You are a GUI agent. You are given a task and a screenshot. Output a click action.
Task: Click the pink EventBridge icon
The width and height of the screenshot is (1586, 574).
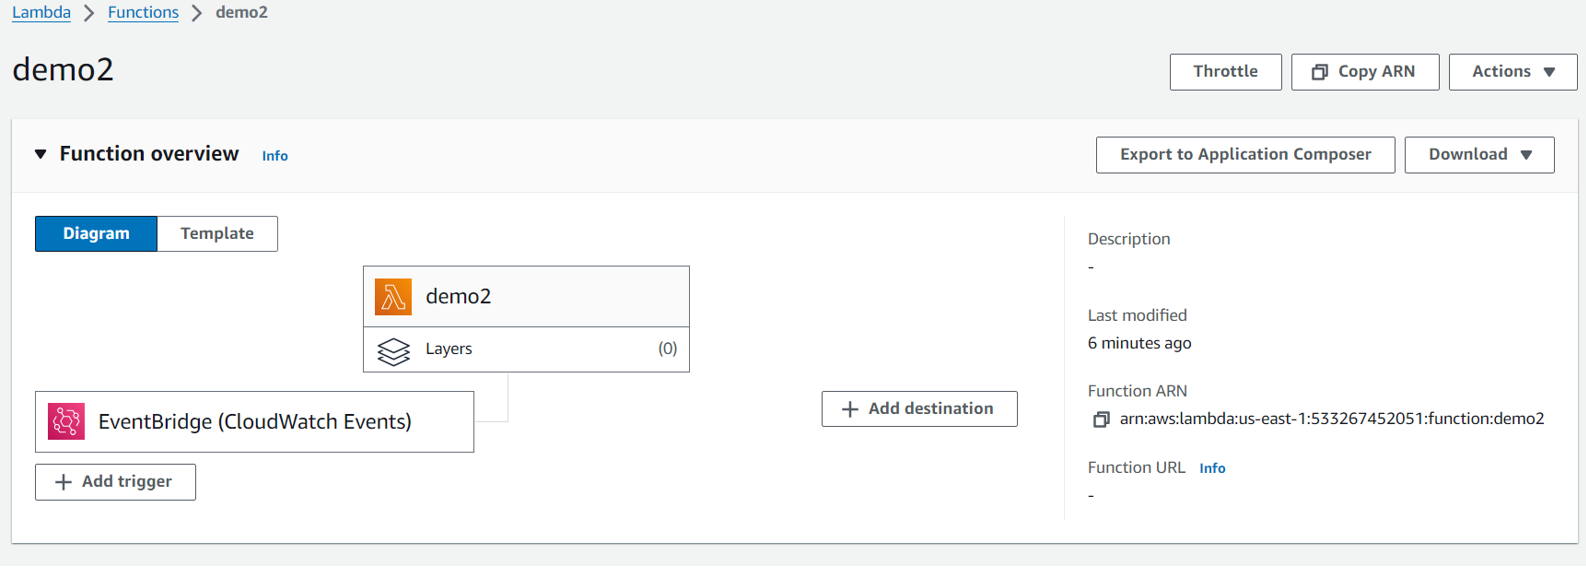[x=66, y=422]
